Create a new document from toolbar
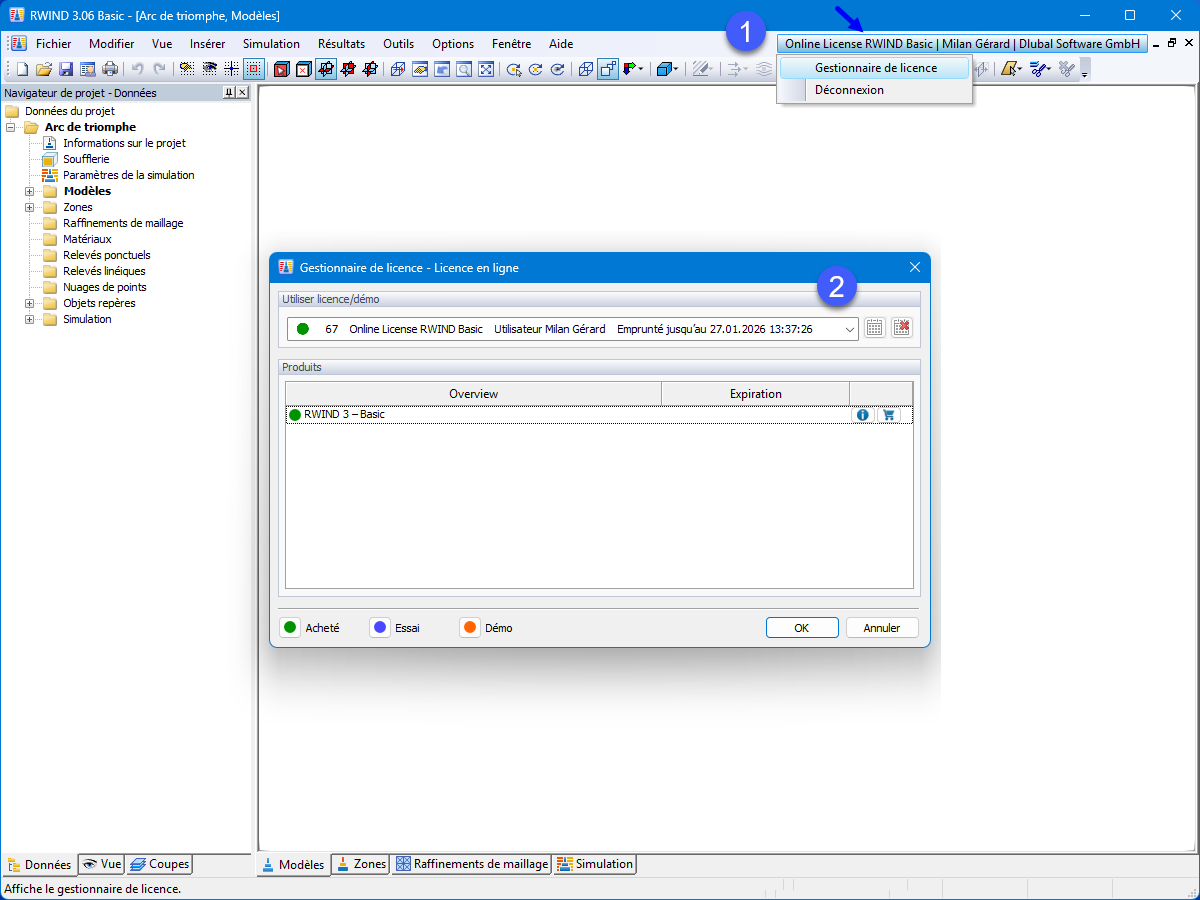Screen dimensions: 1200x900 (22, 69)
